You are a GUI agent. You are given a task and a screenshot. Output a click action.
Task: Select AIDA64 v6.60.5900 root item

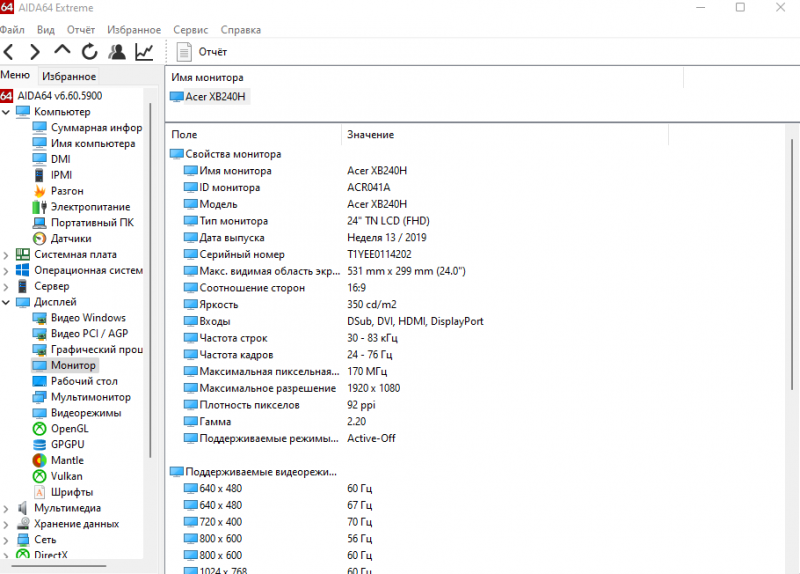pyautogui.click(x=52, y=95)
